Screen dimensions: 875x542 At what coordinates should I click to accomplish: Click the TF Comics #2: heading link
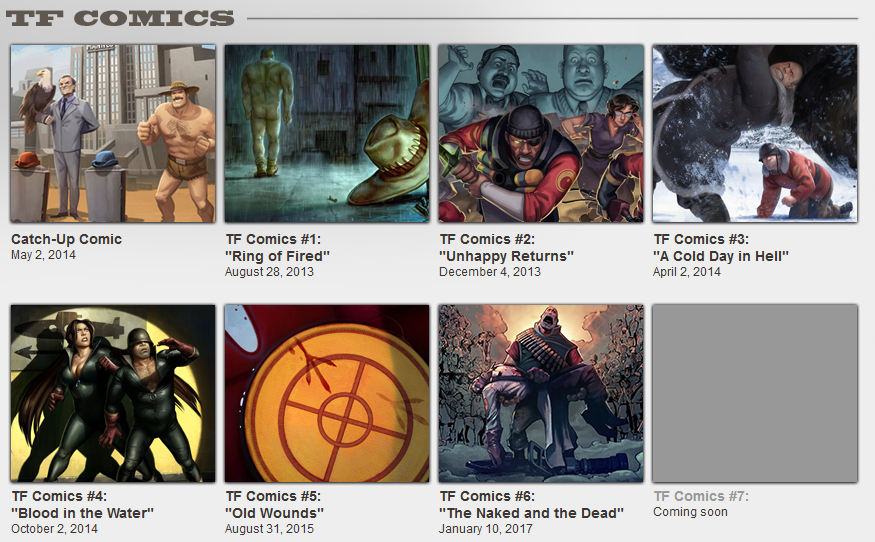click(487, 239)
